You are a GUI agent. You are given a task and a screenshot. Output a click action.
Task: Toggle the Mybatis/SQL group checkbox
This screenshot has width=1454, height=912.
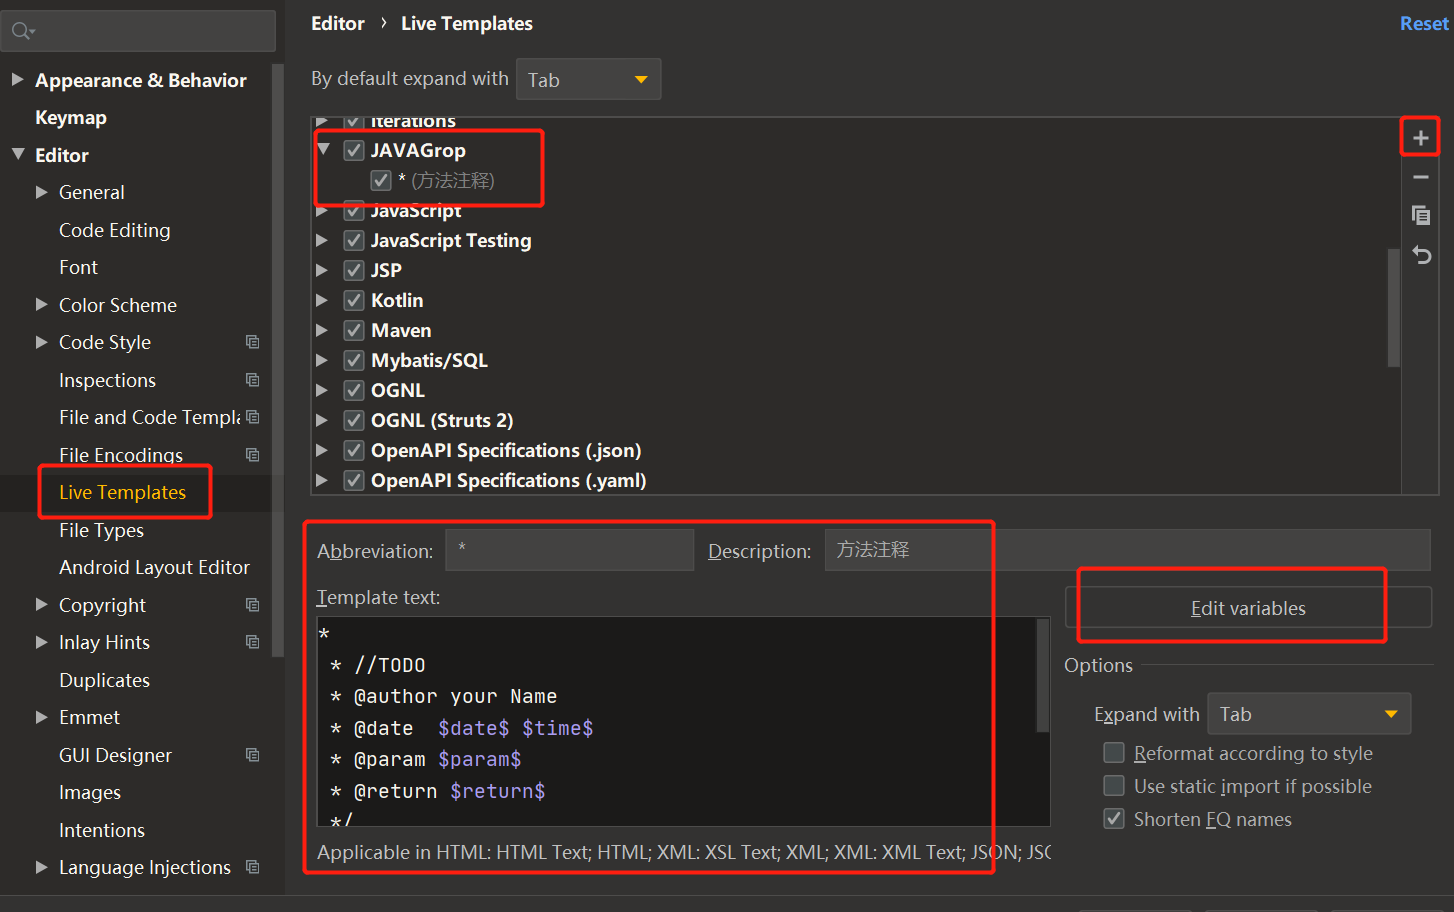(x=354, y=360)
